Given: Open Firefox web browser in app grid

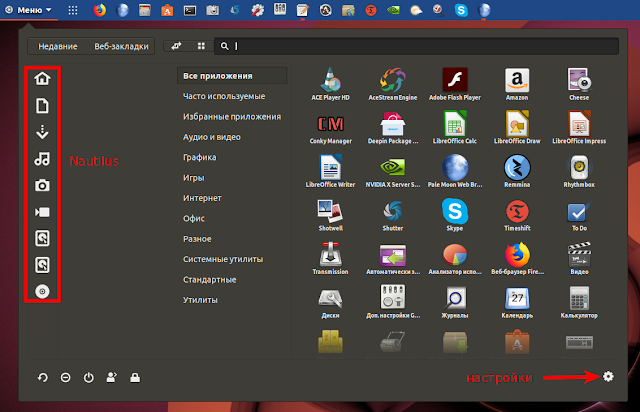Looking at the screenshot, I should 517,258.
